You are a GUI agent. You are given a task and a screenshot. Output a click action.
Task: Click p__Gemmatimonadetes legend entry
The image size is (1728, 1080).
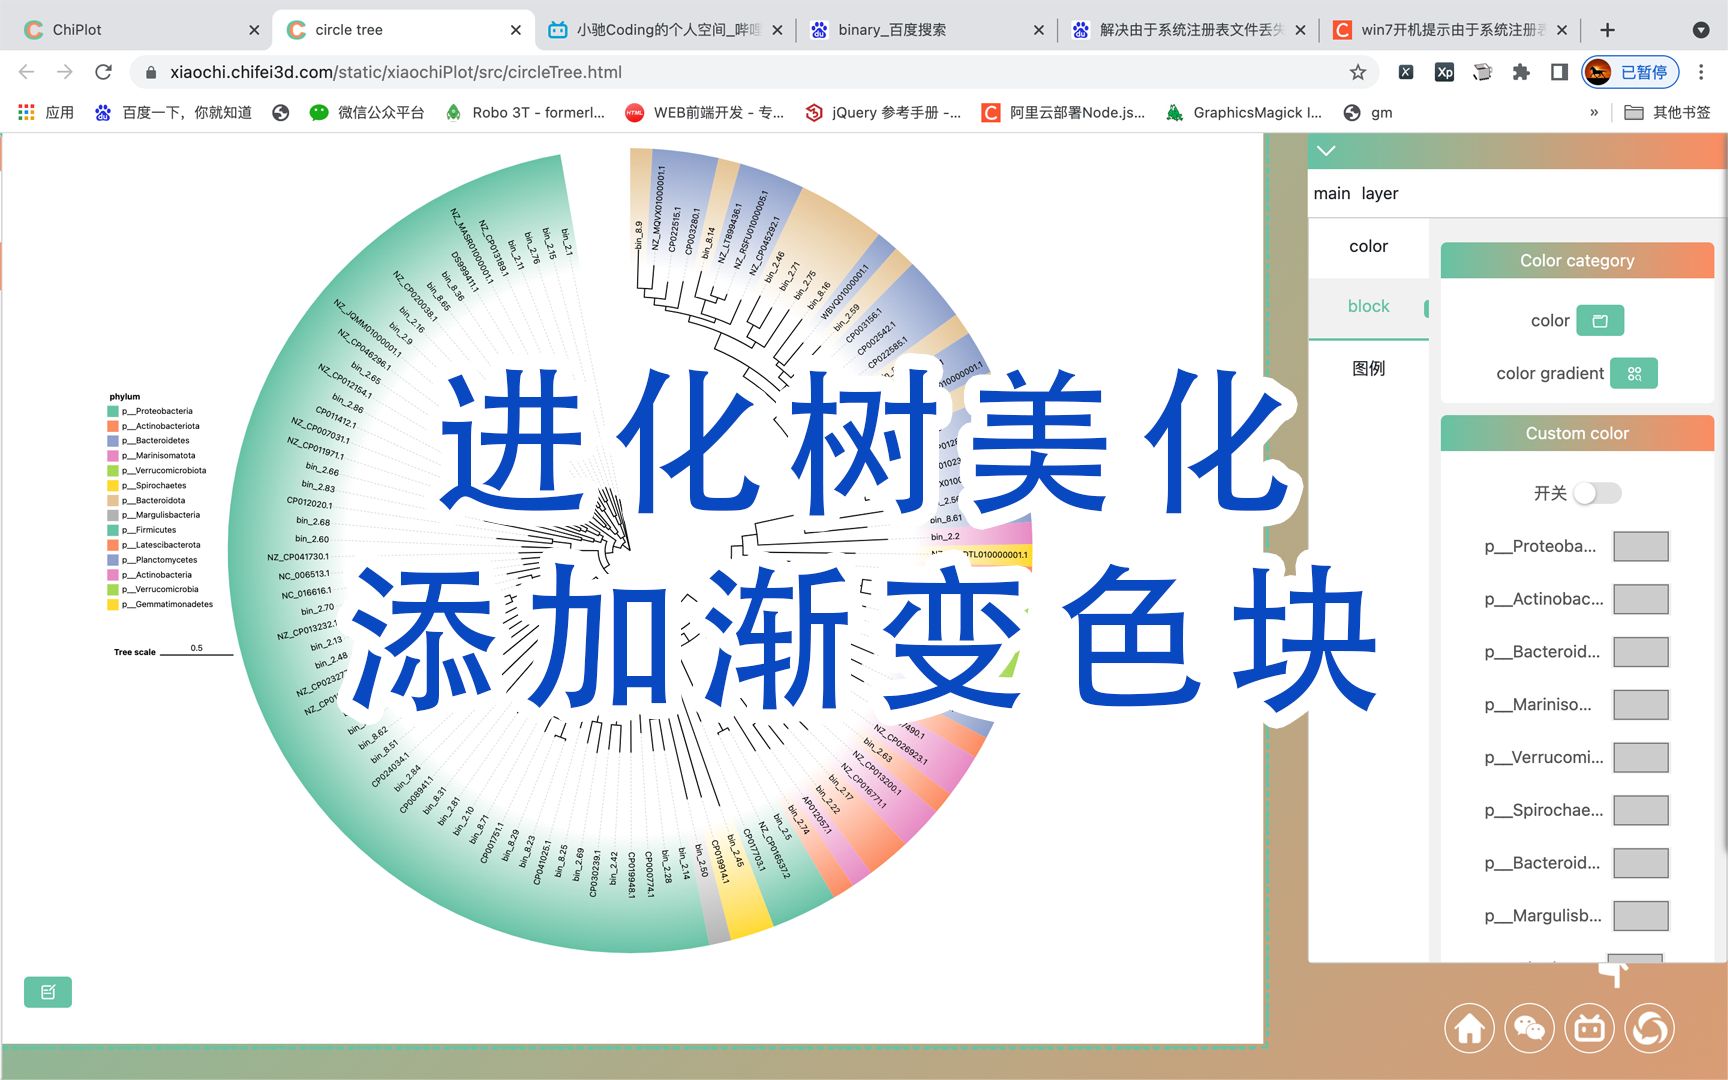pos(160,604)
